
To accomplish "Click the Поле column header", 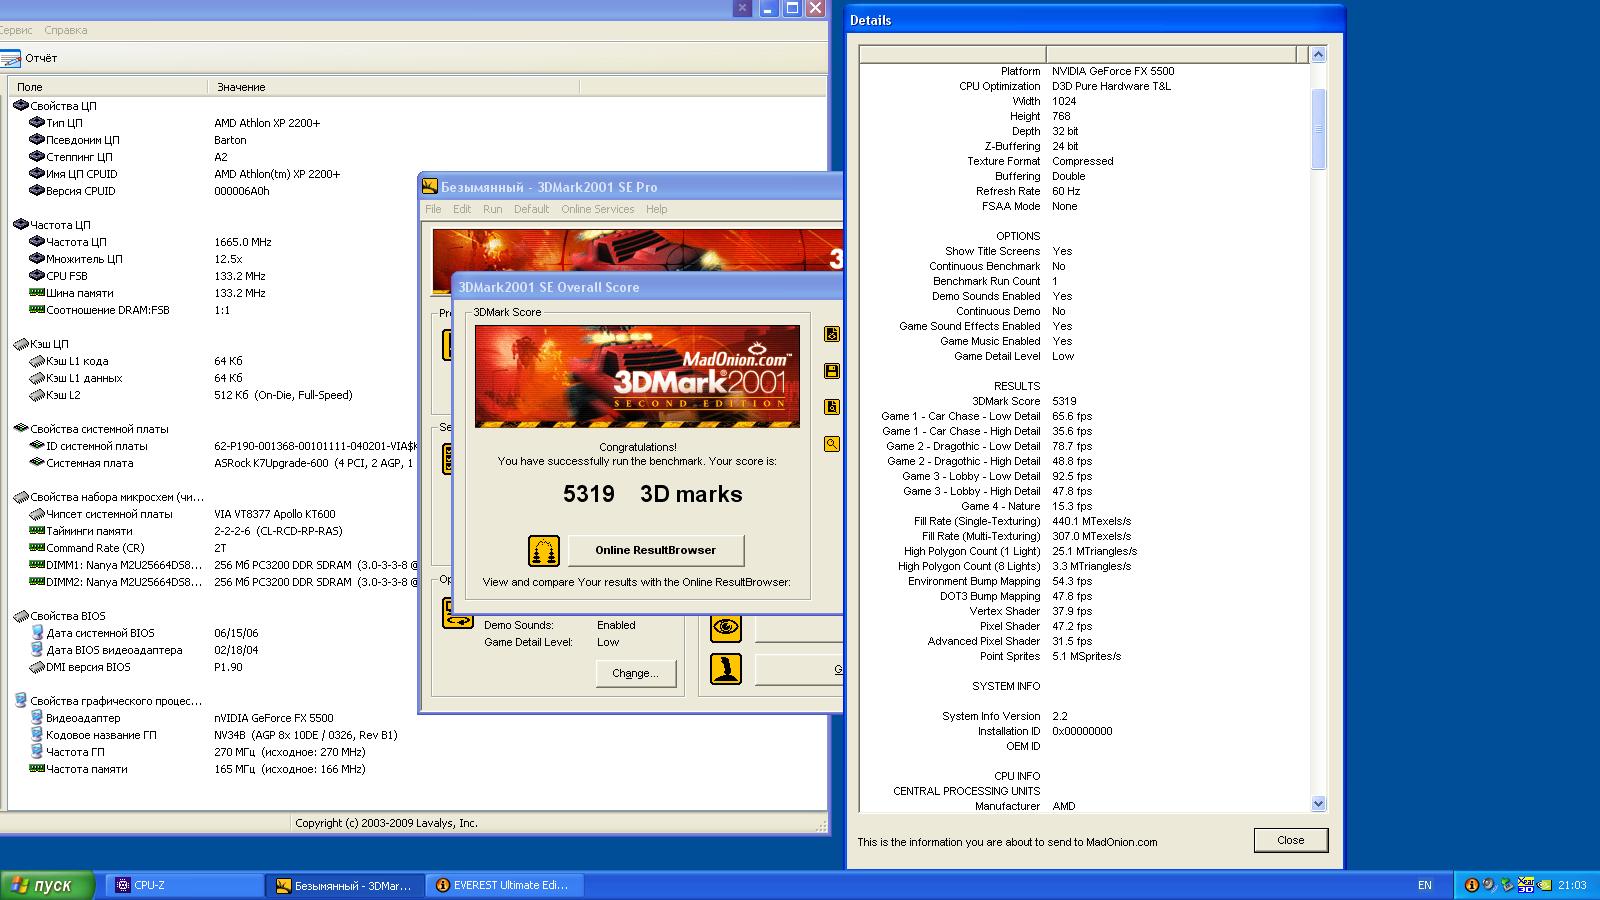I will [30, 87].
